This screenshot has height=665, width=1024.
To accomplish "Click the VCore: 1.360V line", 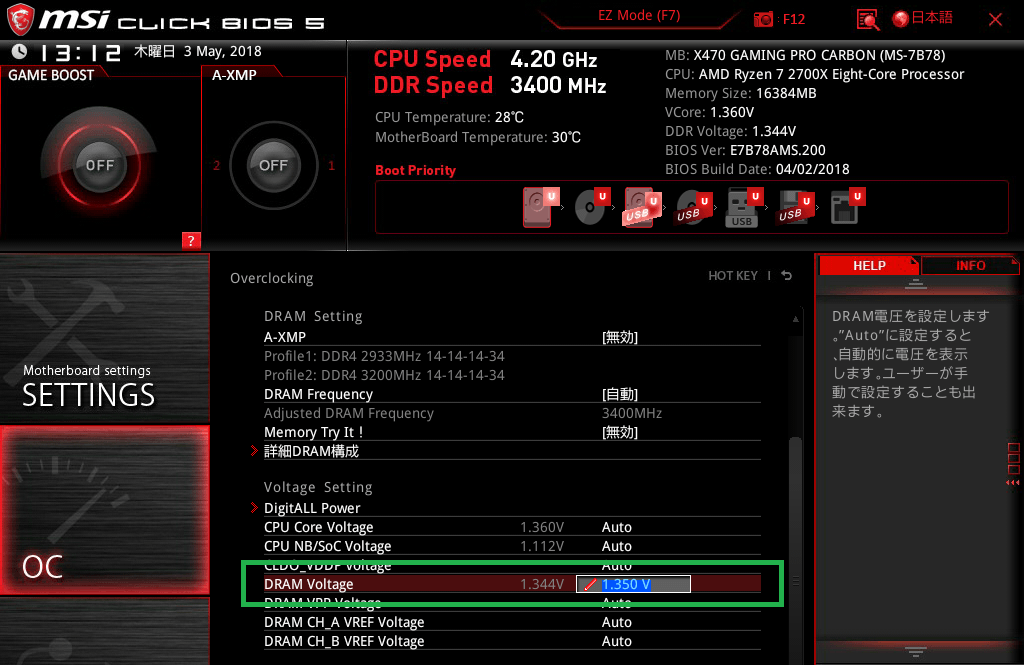I will coord(709,112).
